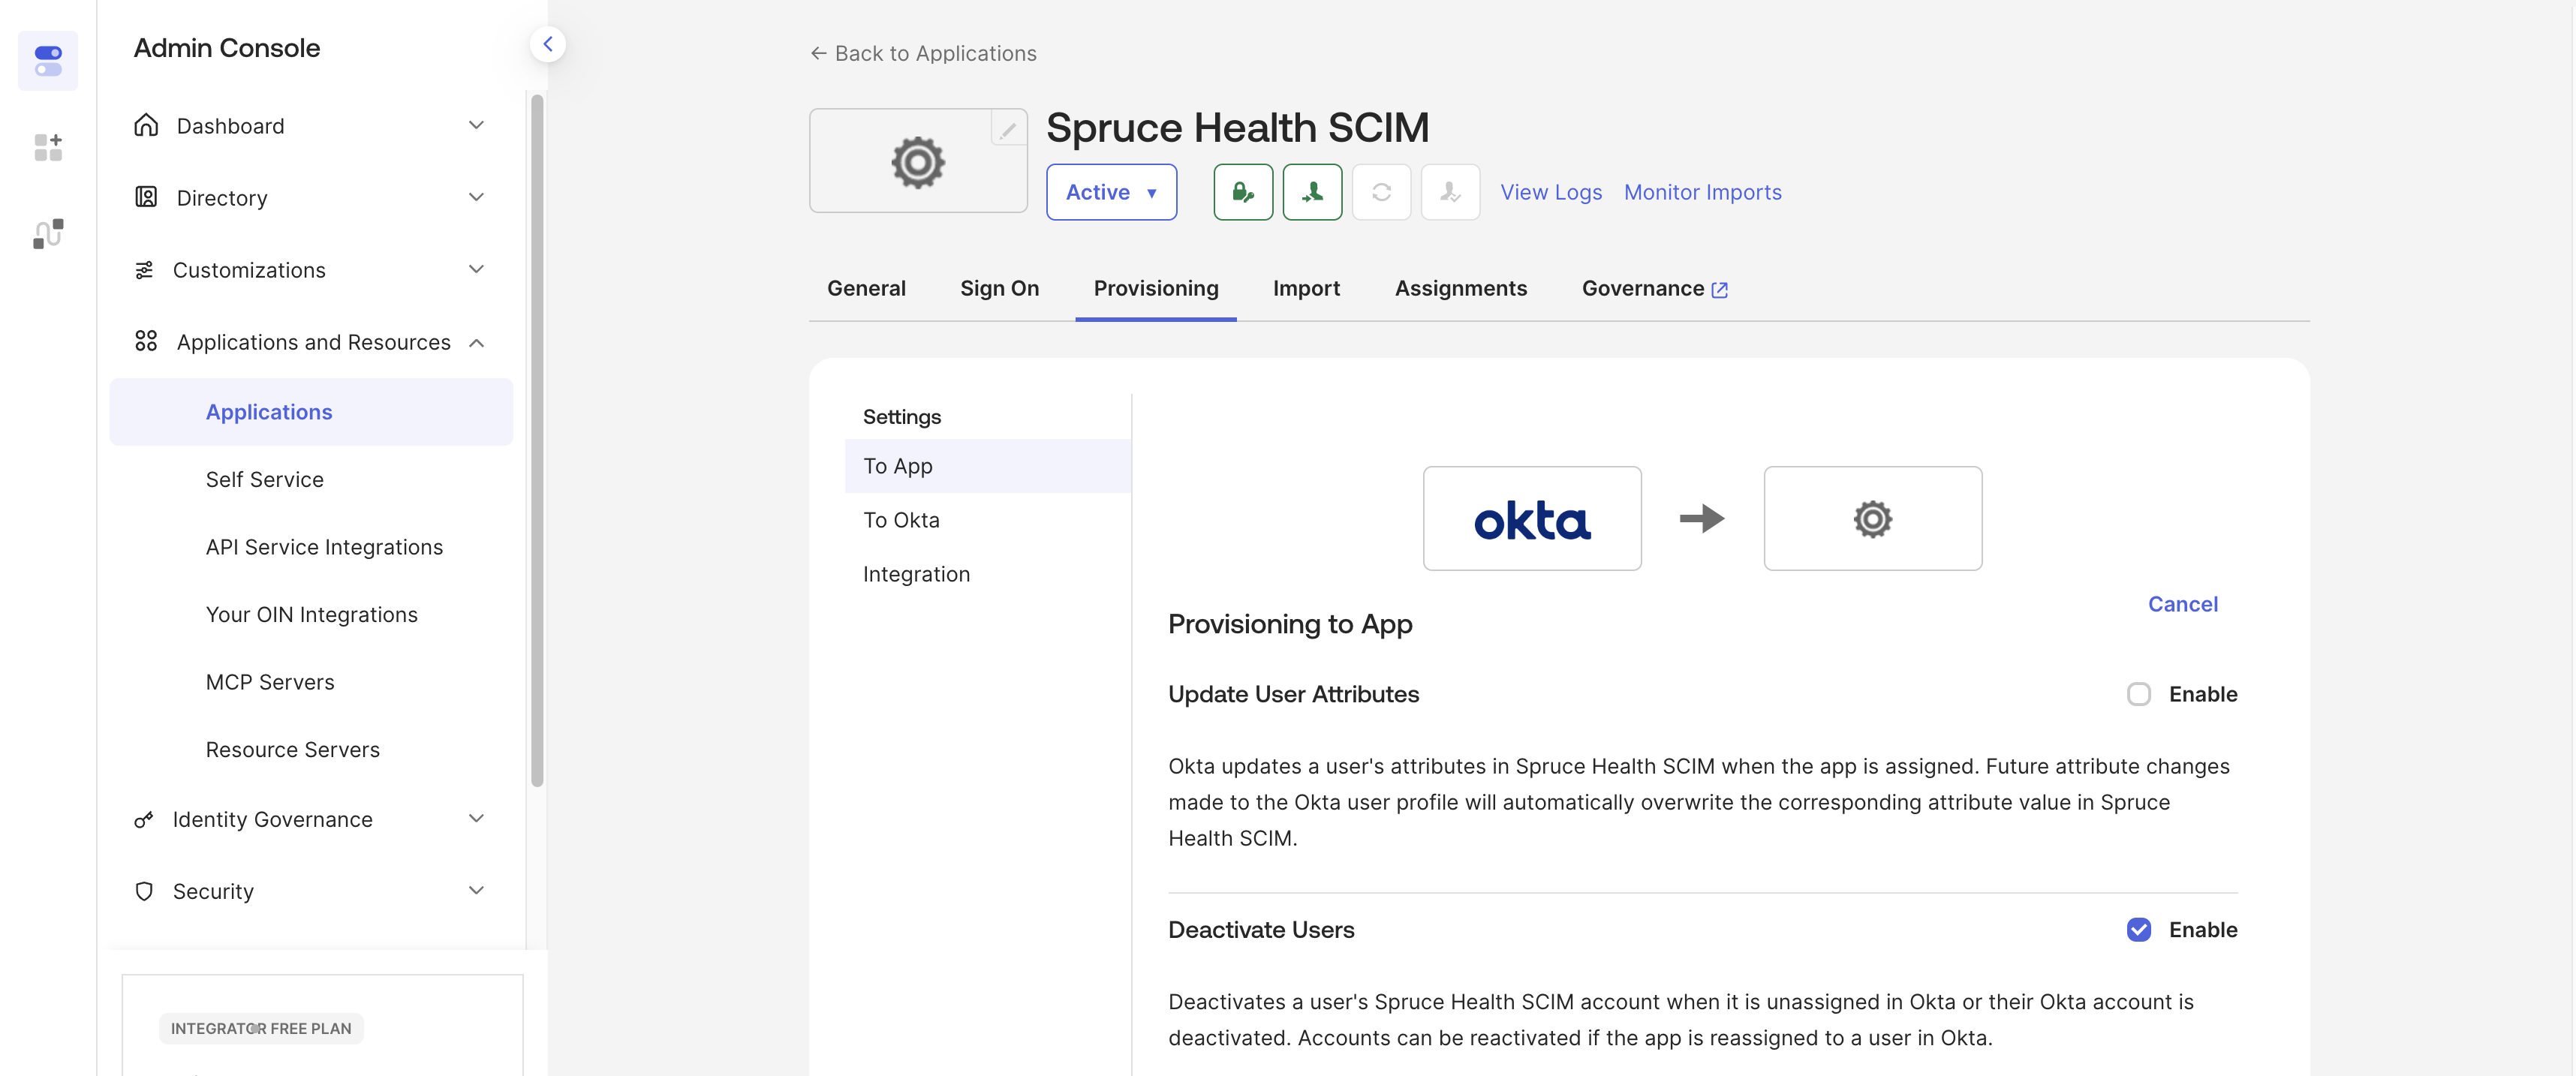The width and height of the screenshot is (2576, 1076).
Task: Expand the Security menu chevron
Action: point(476,890)
